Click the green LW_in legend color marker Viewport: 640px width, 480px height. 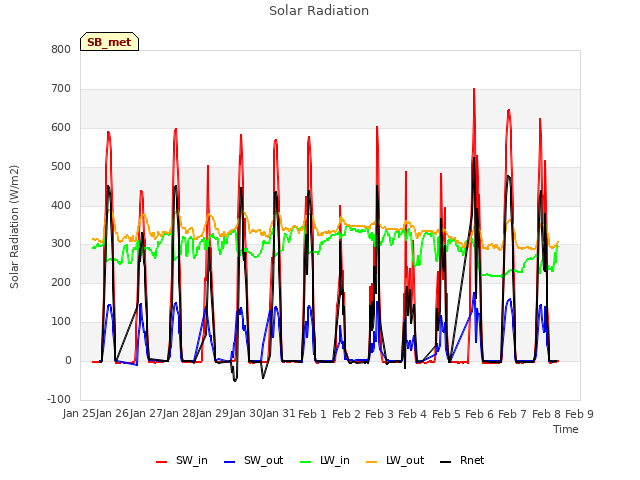[x=305, y=462]
